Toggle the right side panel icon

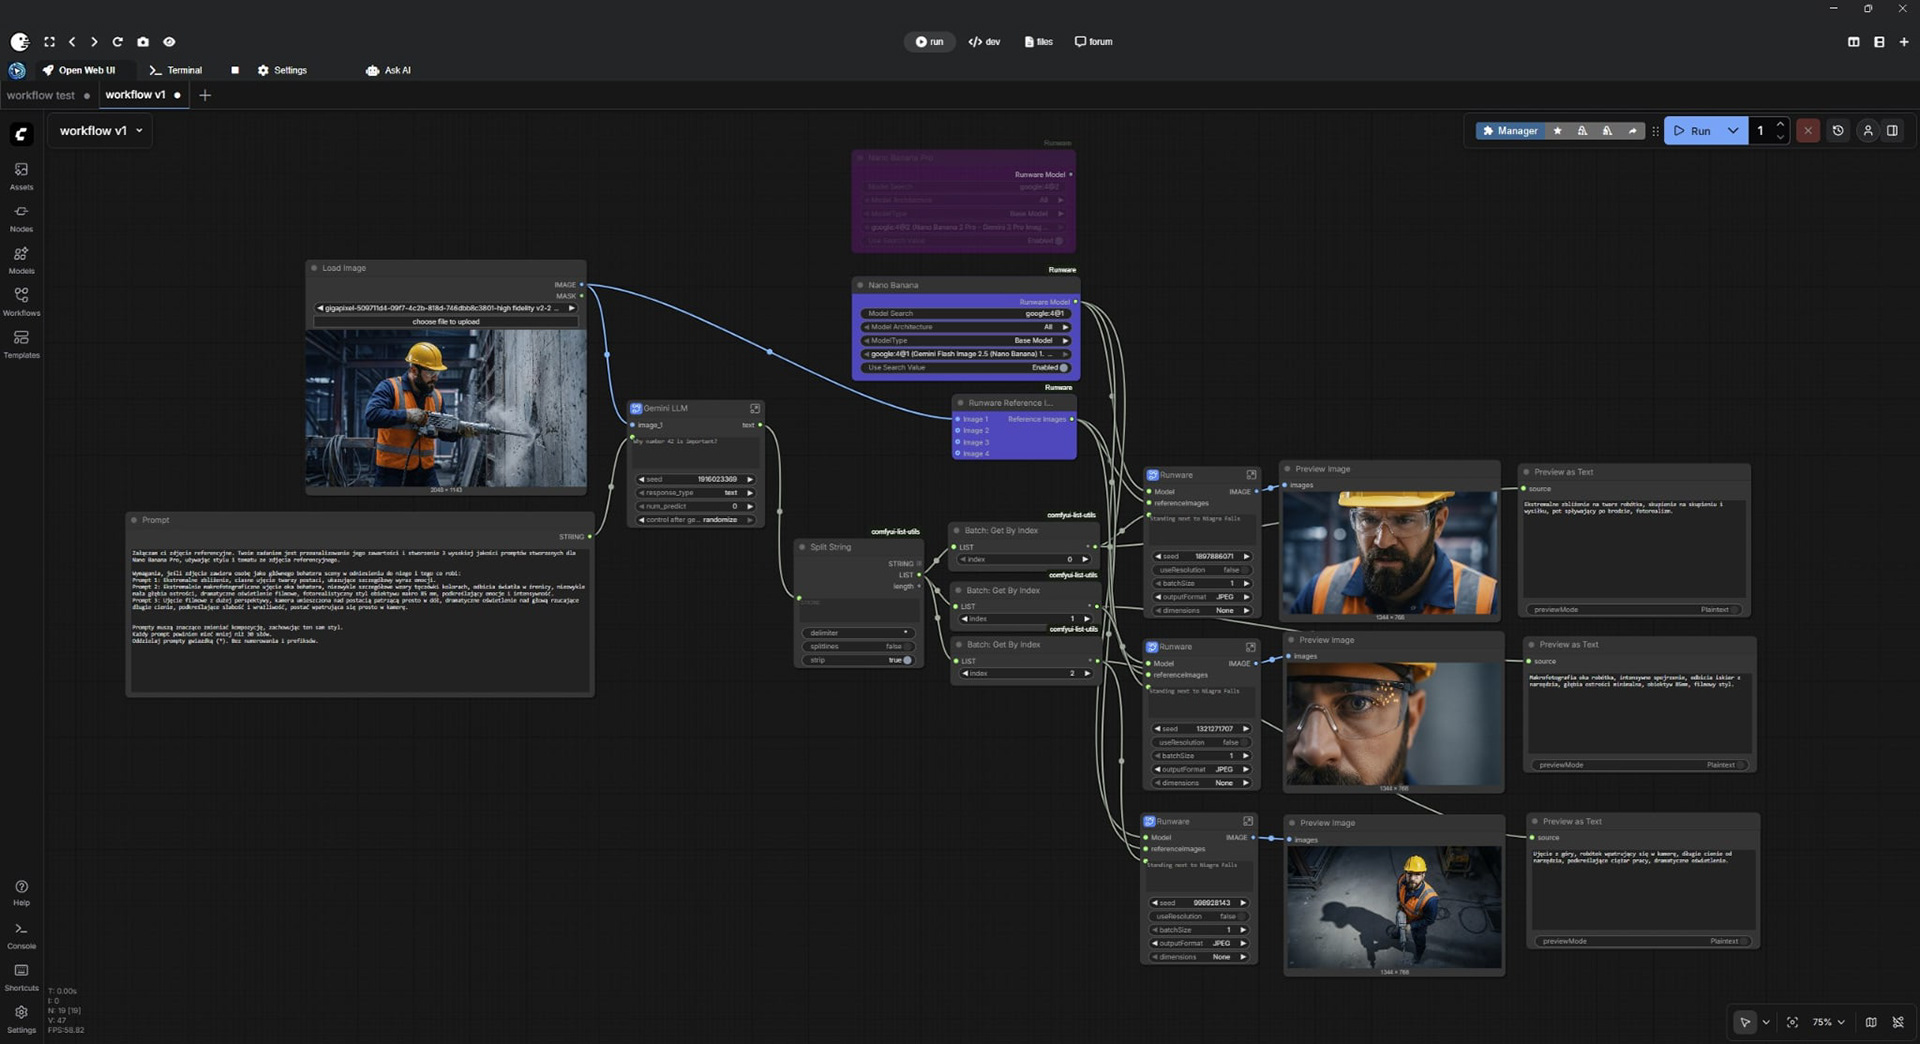(x=1892, y=131)
